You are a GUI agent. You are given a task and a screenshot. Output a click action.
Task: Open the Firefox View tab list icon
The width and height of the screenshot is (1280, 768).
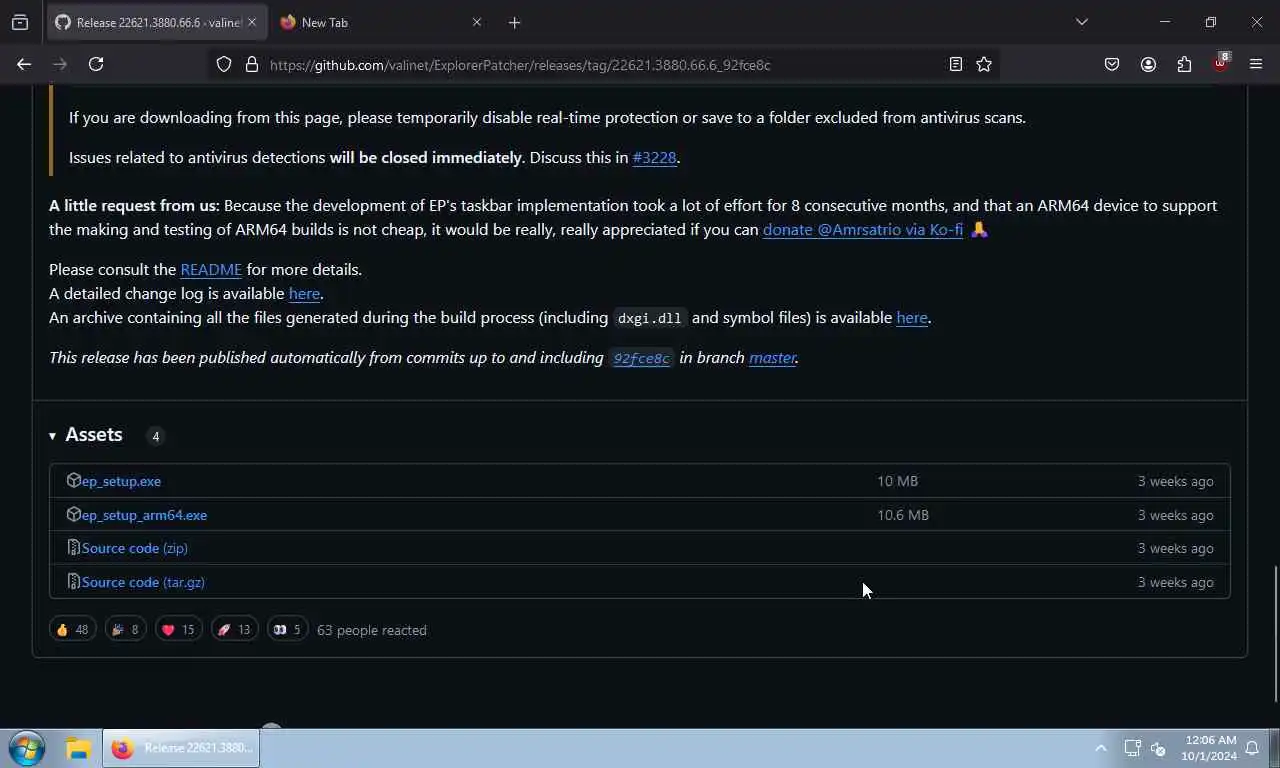tap(20, 22)
